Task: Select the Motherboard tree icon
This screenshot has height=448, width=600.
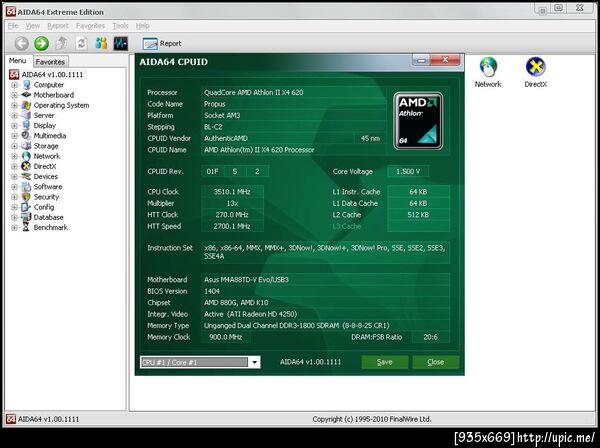Action: tap(26, 95)
